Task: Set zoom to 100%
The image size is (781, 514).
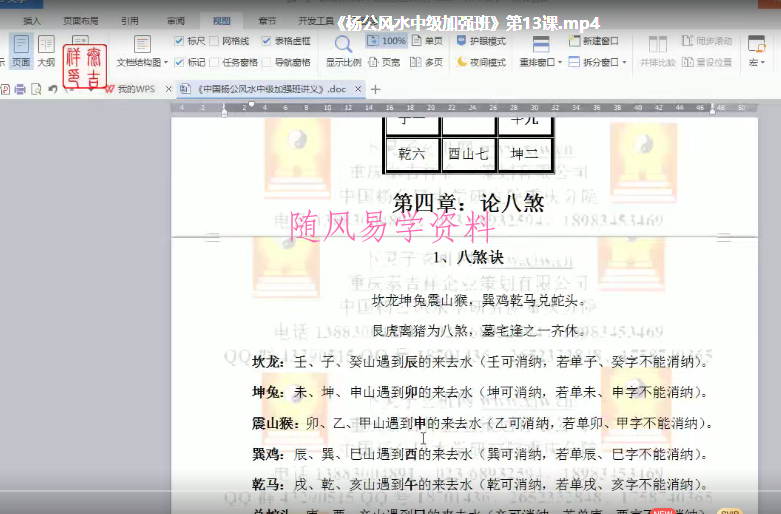Action: pos(387,41)
